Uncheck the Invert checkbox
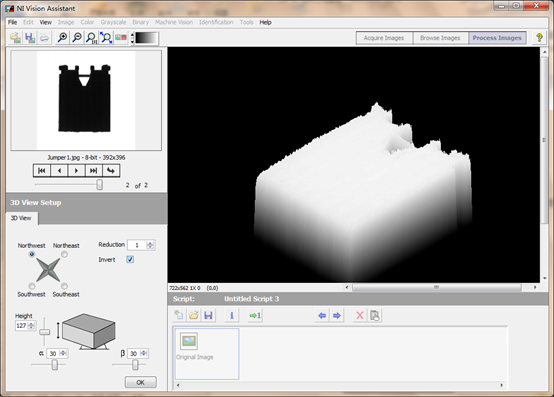Viewport: 554px width, 397px height. click(x=130, y=260)
